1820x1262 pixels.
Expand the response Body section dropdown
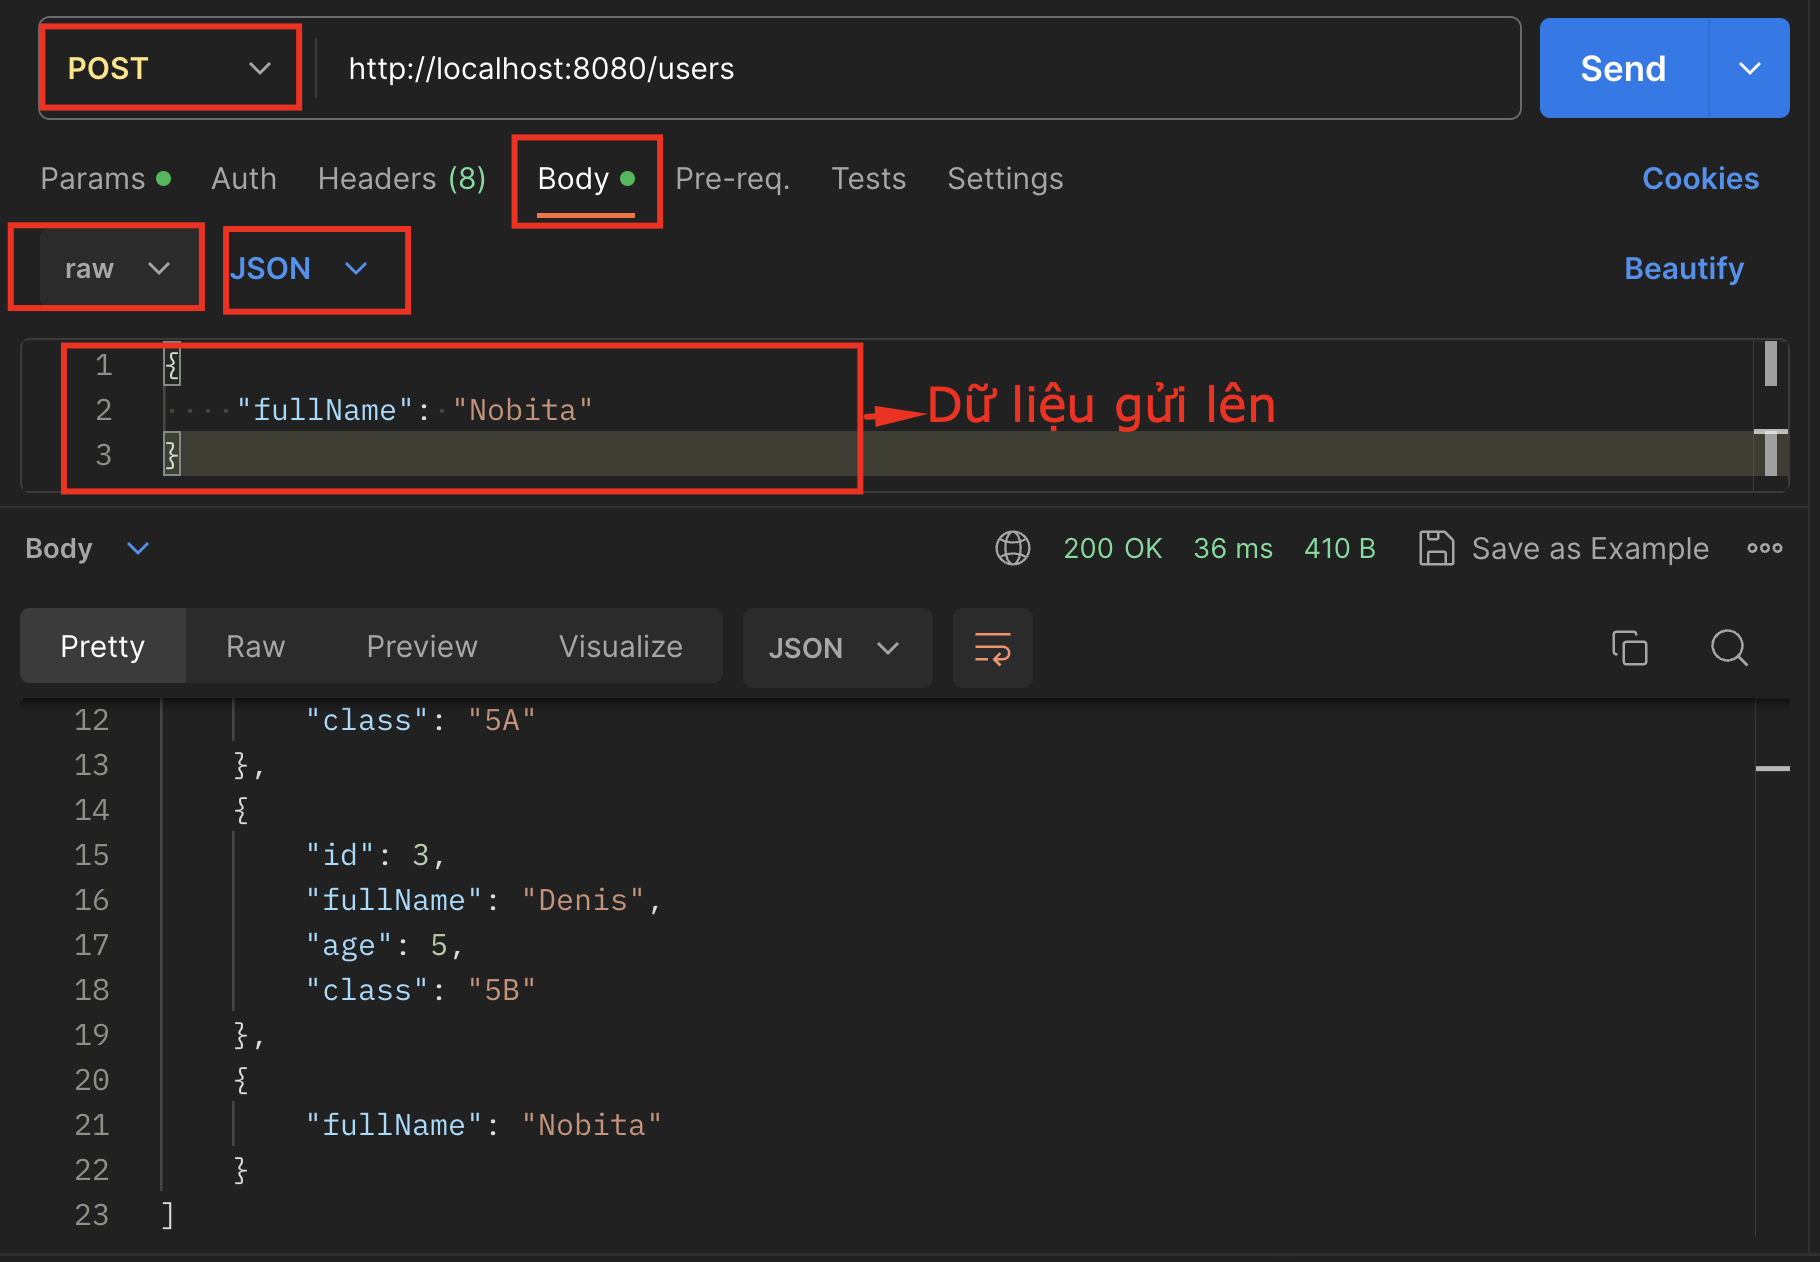138,548
